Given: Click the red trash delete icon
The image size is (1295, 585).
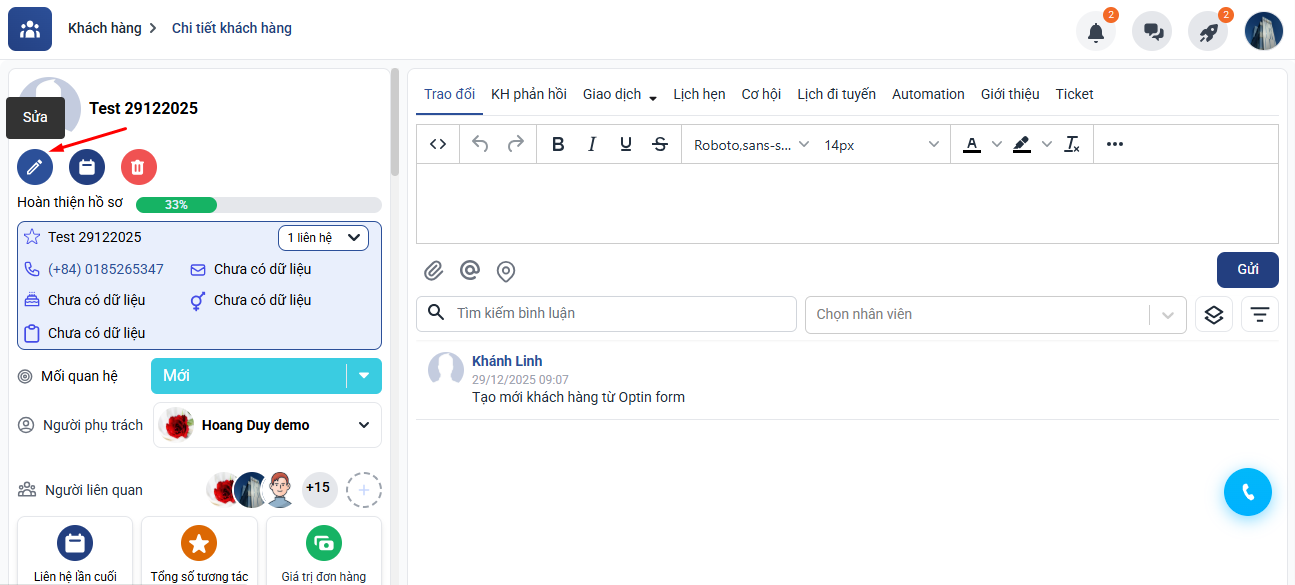Looking at the screenshot, I should [139, 167].
